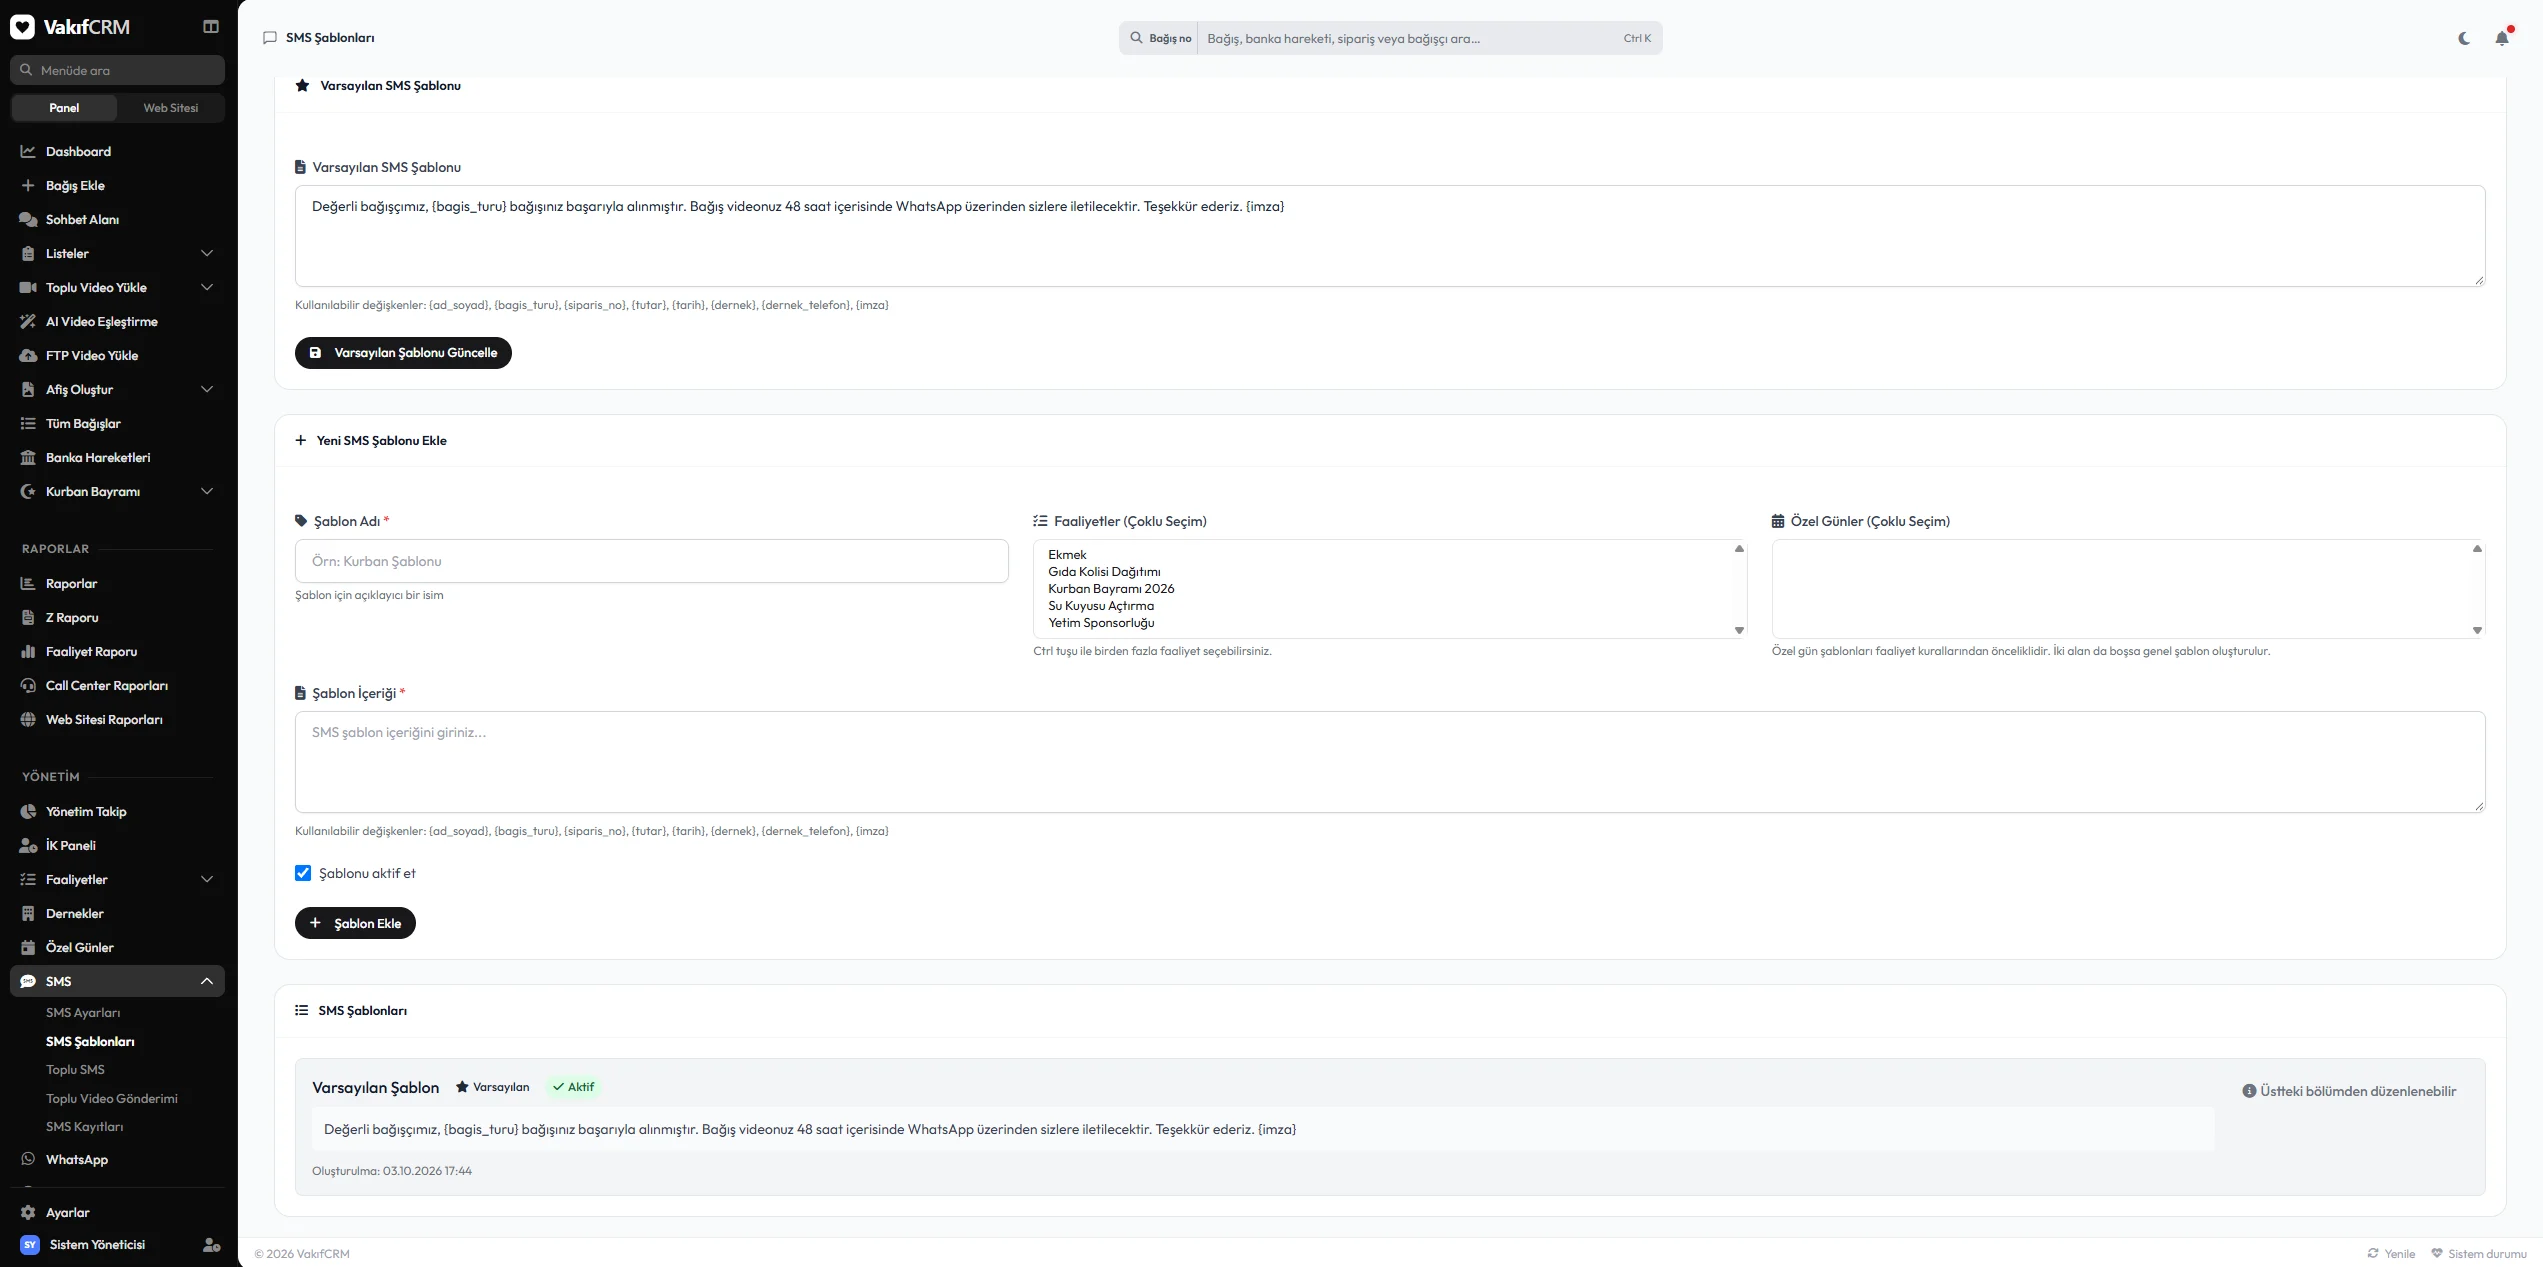Open Tüm Bağışlar list
Viewport: 2543px width, 1267px height.
pos(117,423)
